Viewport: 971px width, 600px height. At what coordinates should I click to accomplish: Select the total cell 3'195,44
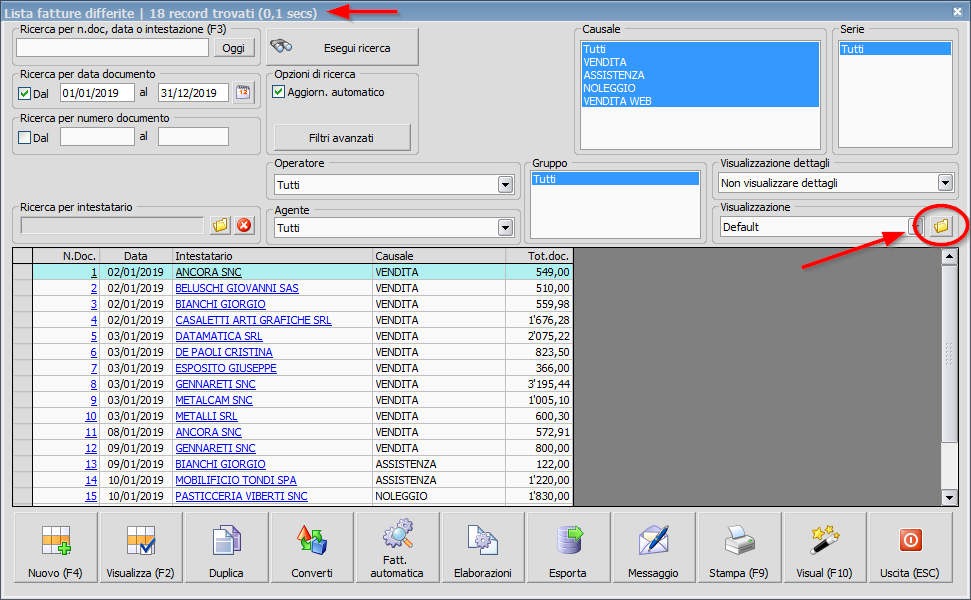tap(539, 384)
